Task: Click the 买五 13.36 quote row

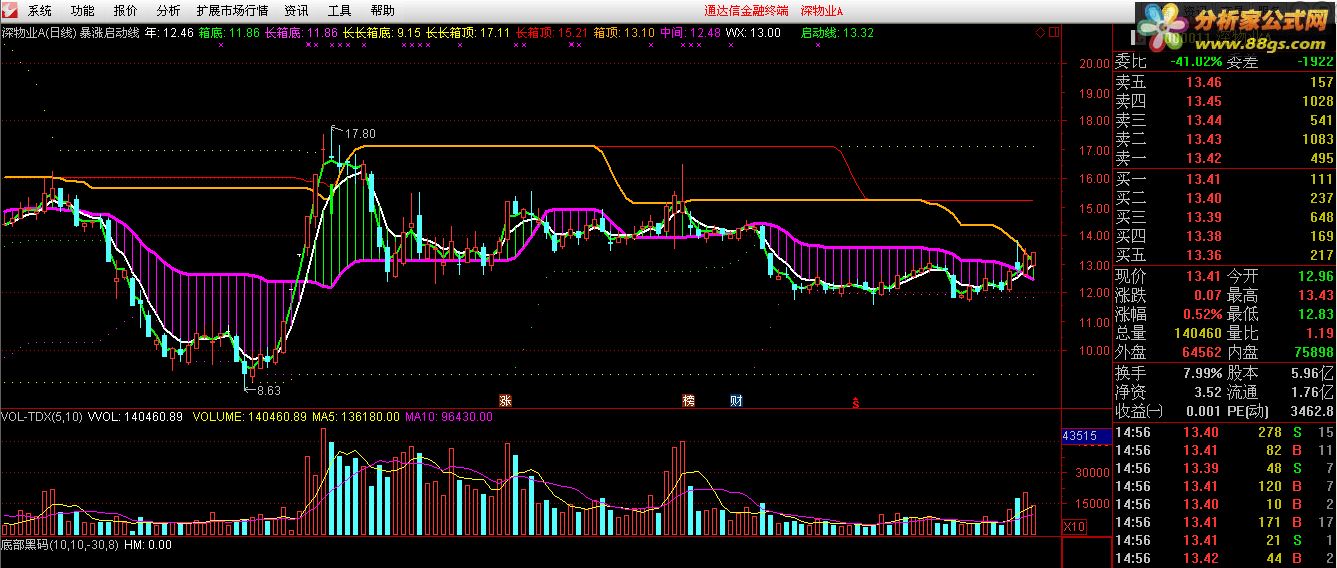Action: pyautogui.click(x=1225, y=255)
